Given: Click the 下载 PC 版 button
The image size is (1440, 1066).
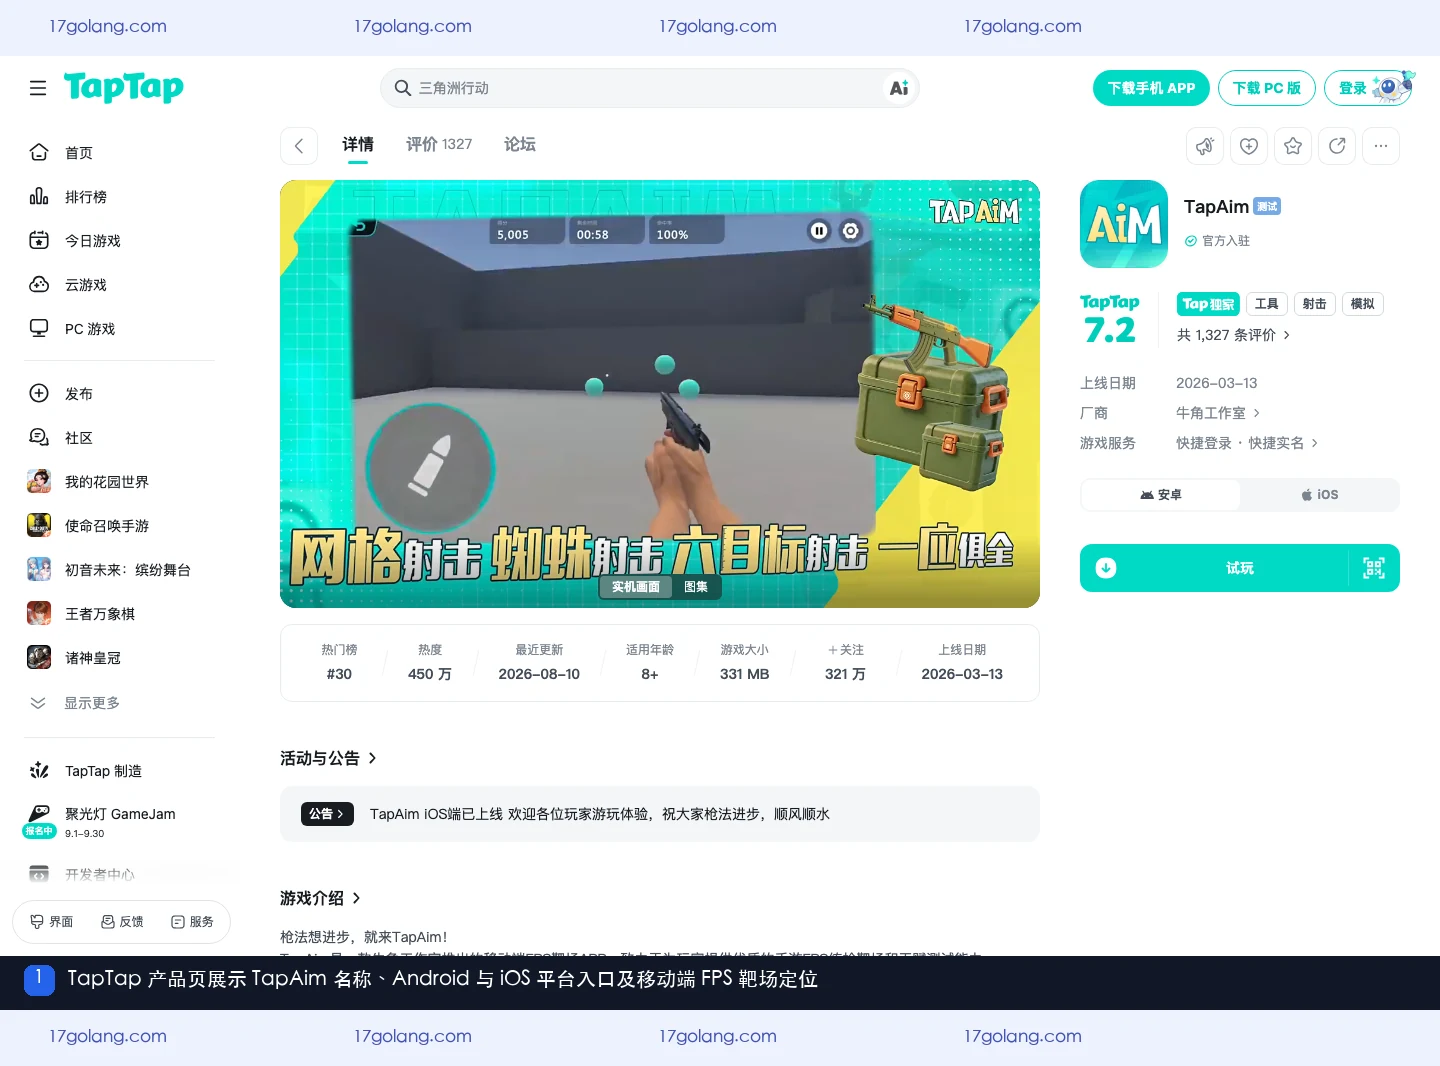Looking at the screenshot, I should click(1267, 88).
